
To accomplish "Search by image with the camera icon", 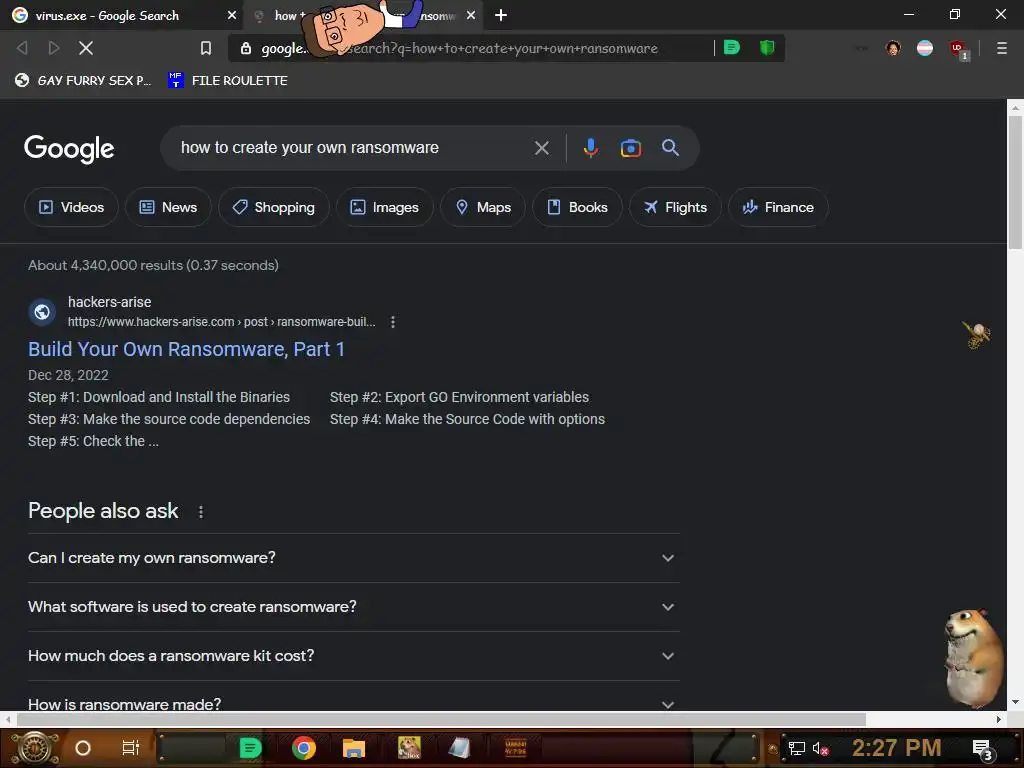I will point(630,148).
